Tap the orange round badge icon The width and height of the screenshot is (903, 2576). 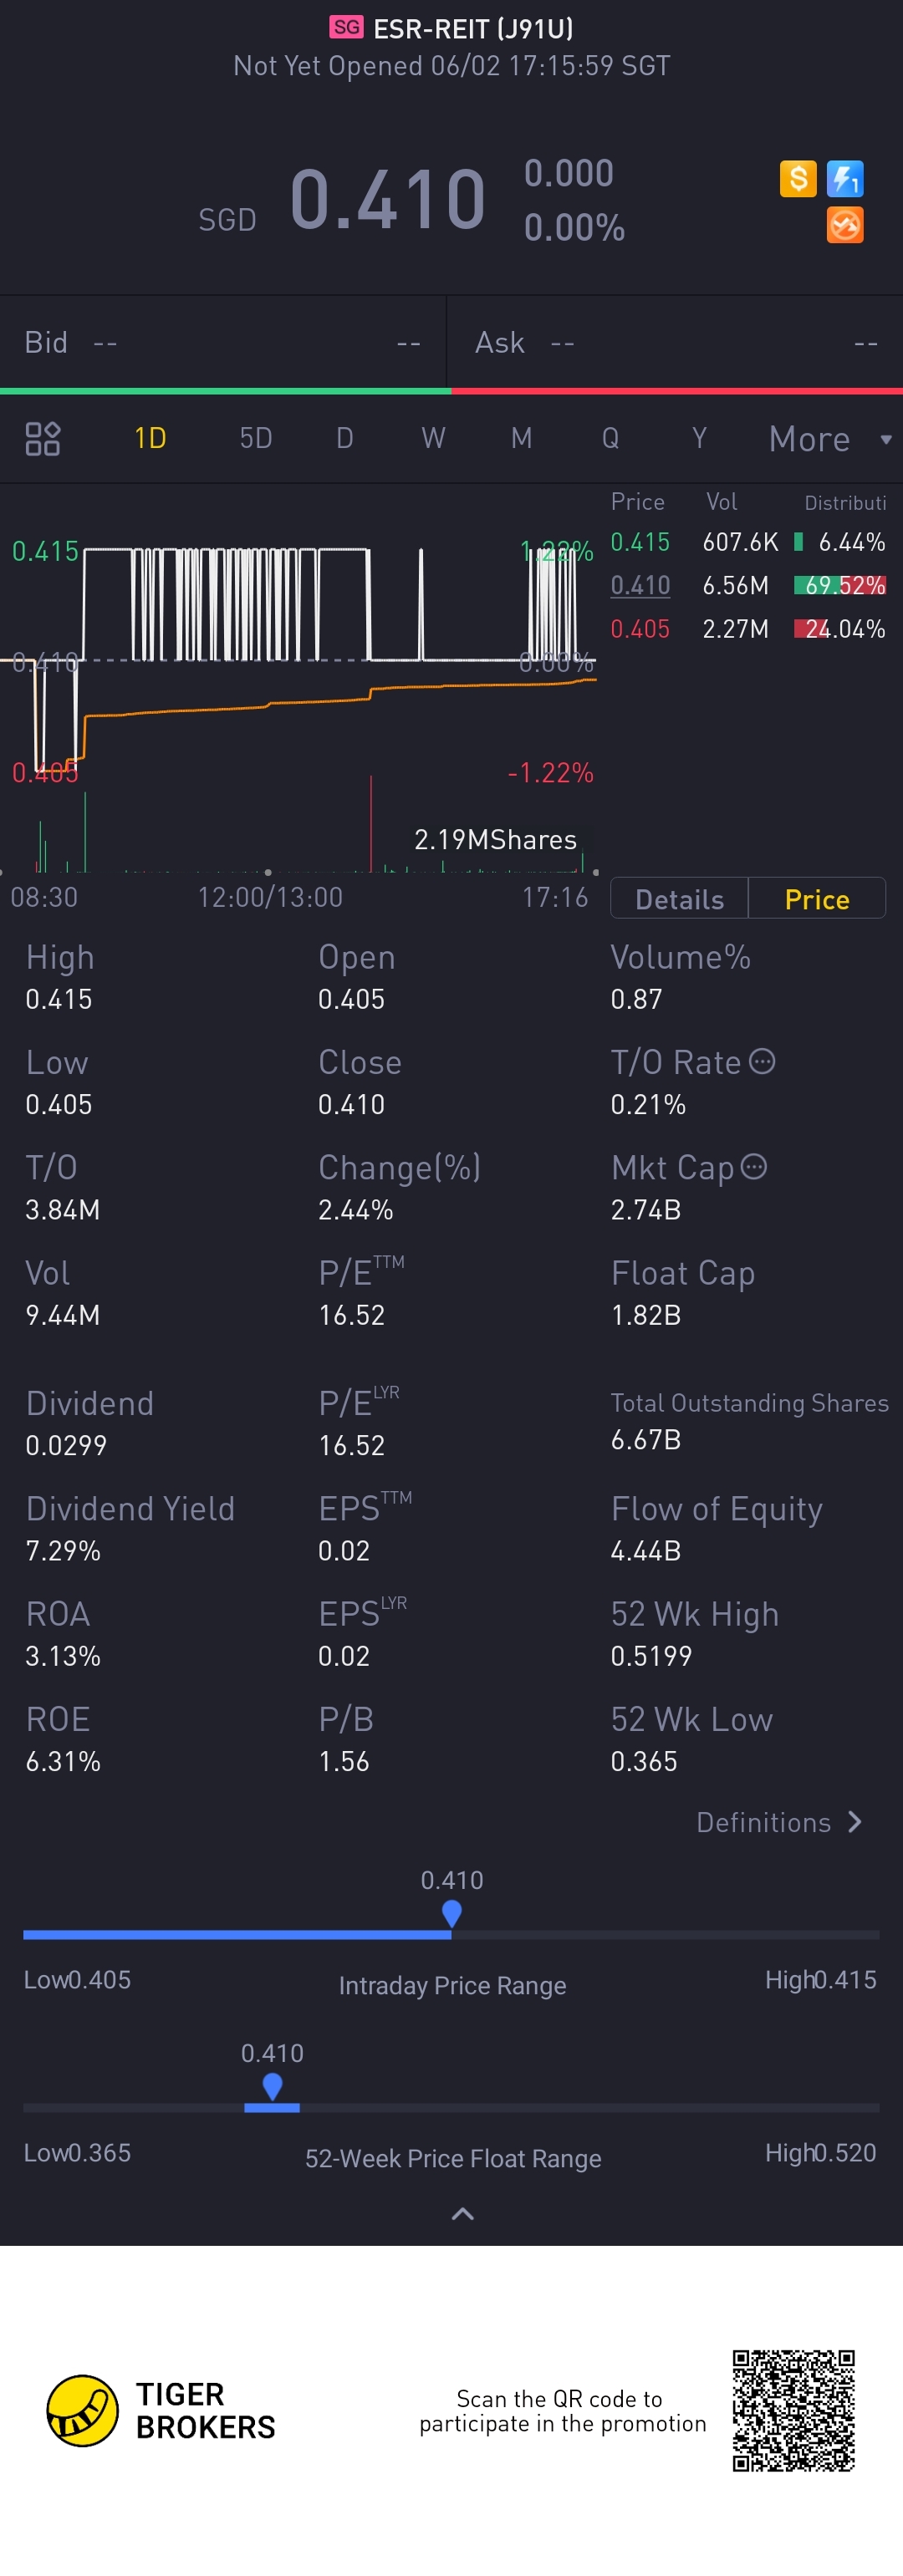click(845, 225)
